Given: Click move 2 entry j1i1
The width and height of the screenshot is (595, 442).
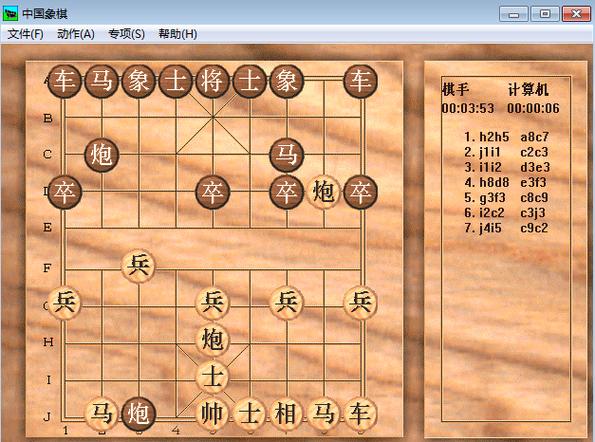Looking at the screenshot, I should pyautogui.click(x=490, y=152).
